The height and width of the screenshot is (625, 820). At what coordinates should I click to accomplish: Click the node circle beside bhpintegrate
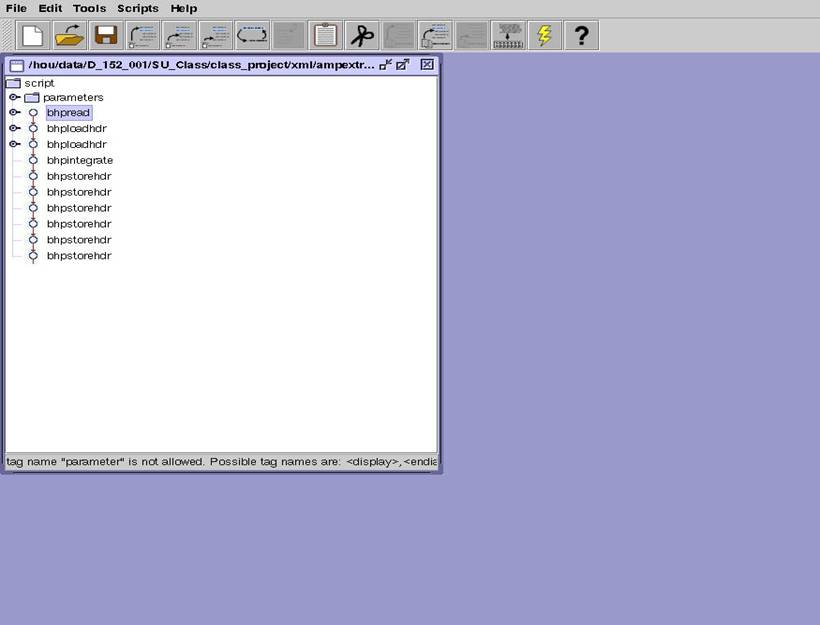33,160
